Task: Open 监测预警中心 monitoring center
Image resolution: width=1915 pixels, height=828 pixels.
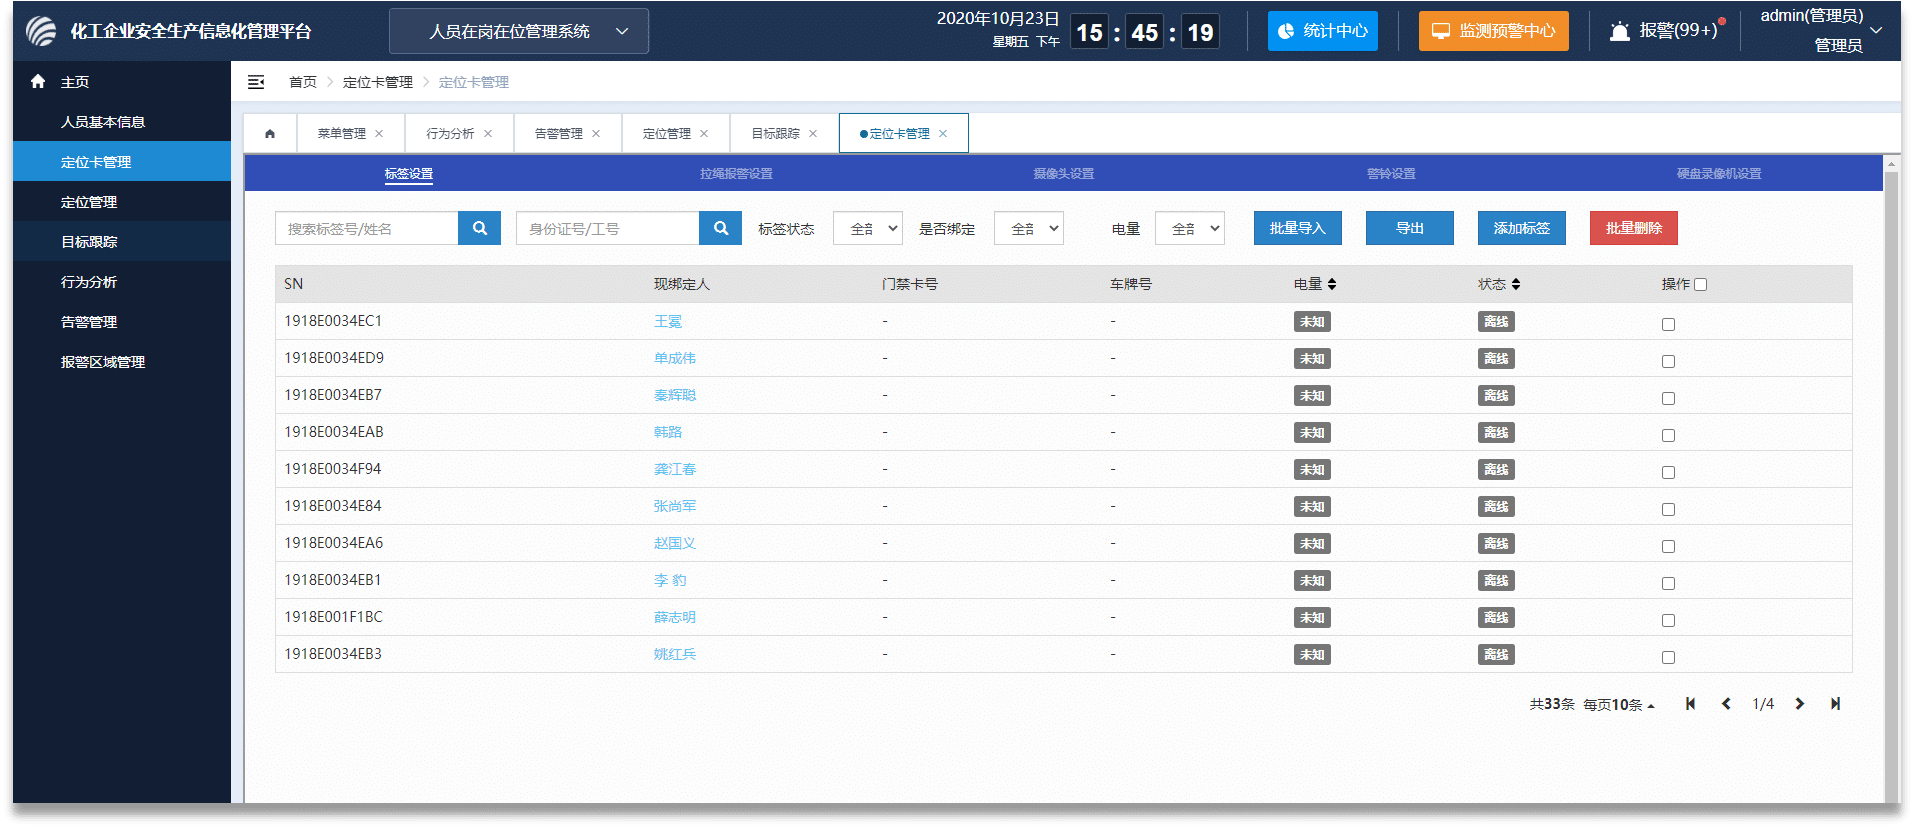Action: (1494, 31)
